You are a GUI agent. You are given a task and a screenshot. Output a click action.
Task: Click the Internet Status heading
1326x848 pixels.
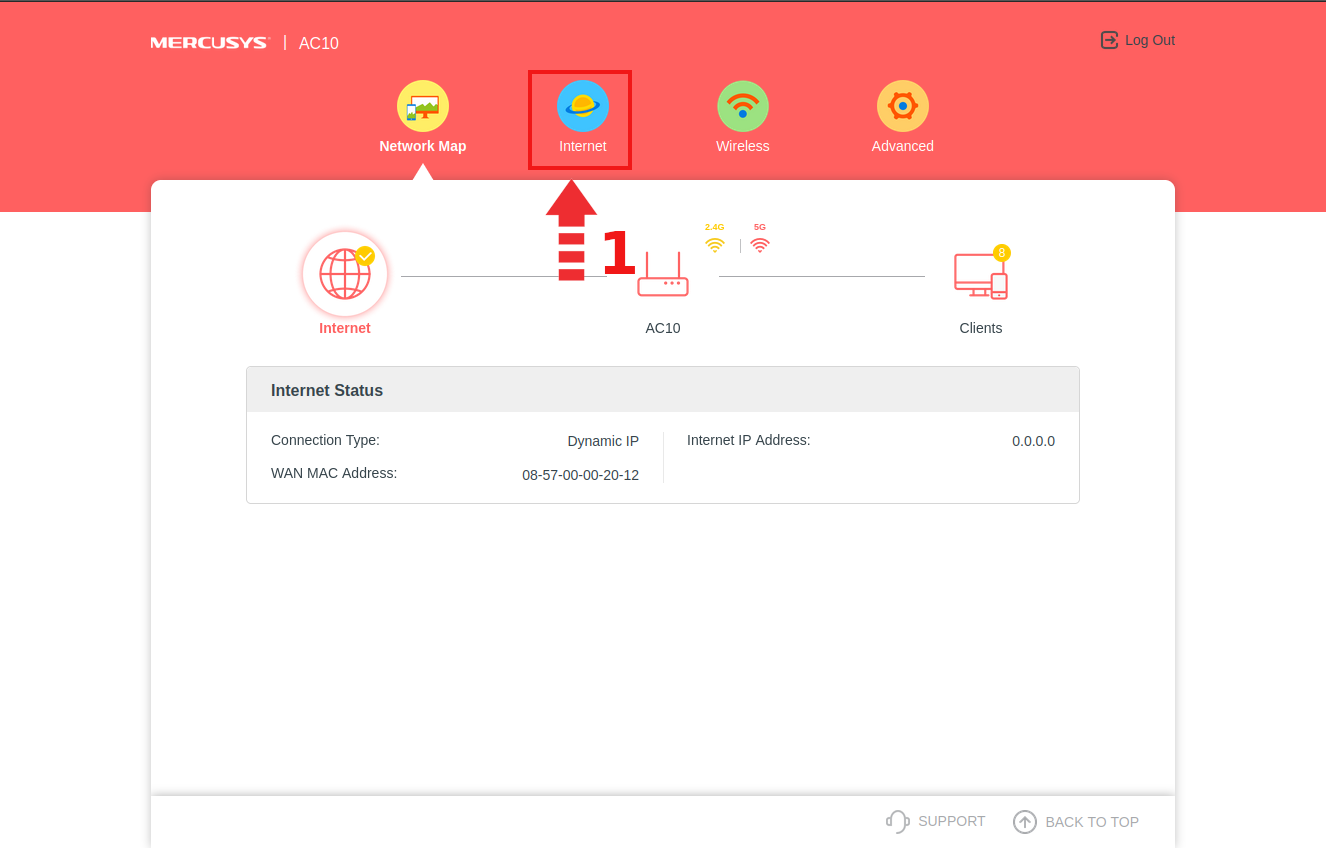(x=327, y=391)
